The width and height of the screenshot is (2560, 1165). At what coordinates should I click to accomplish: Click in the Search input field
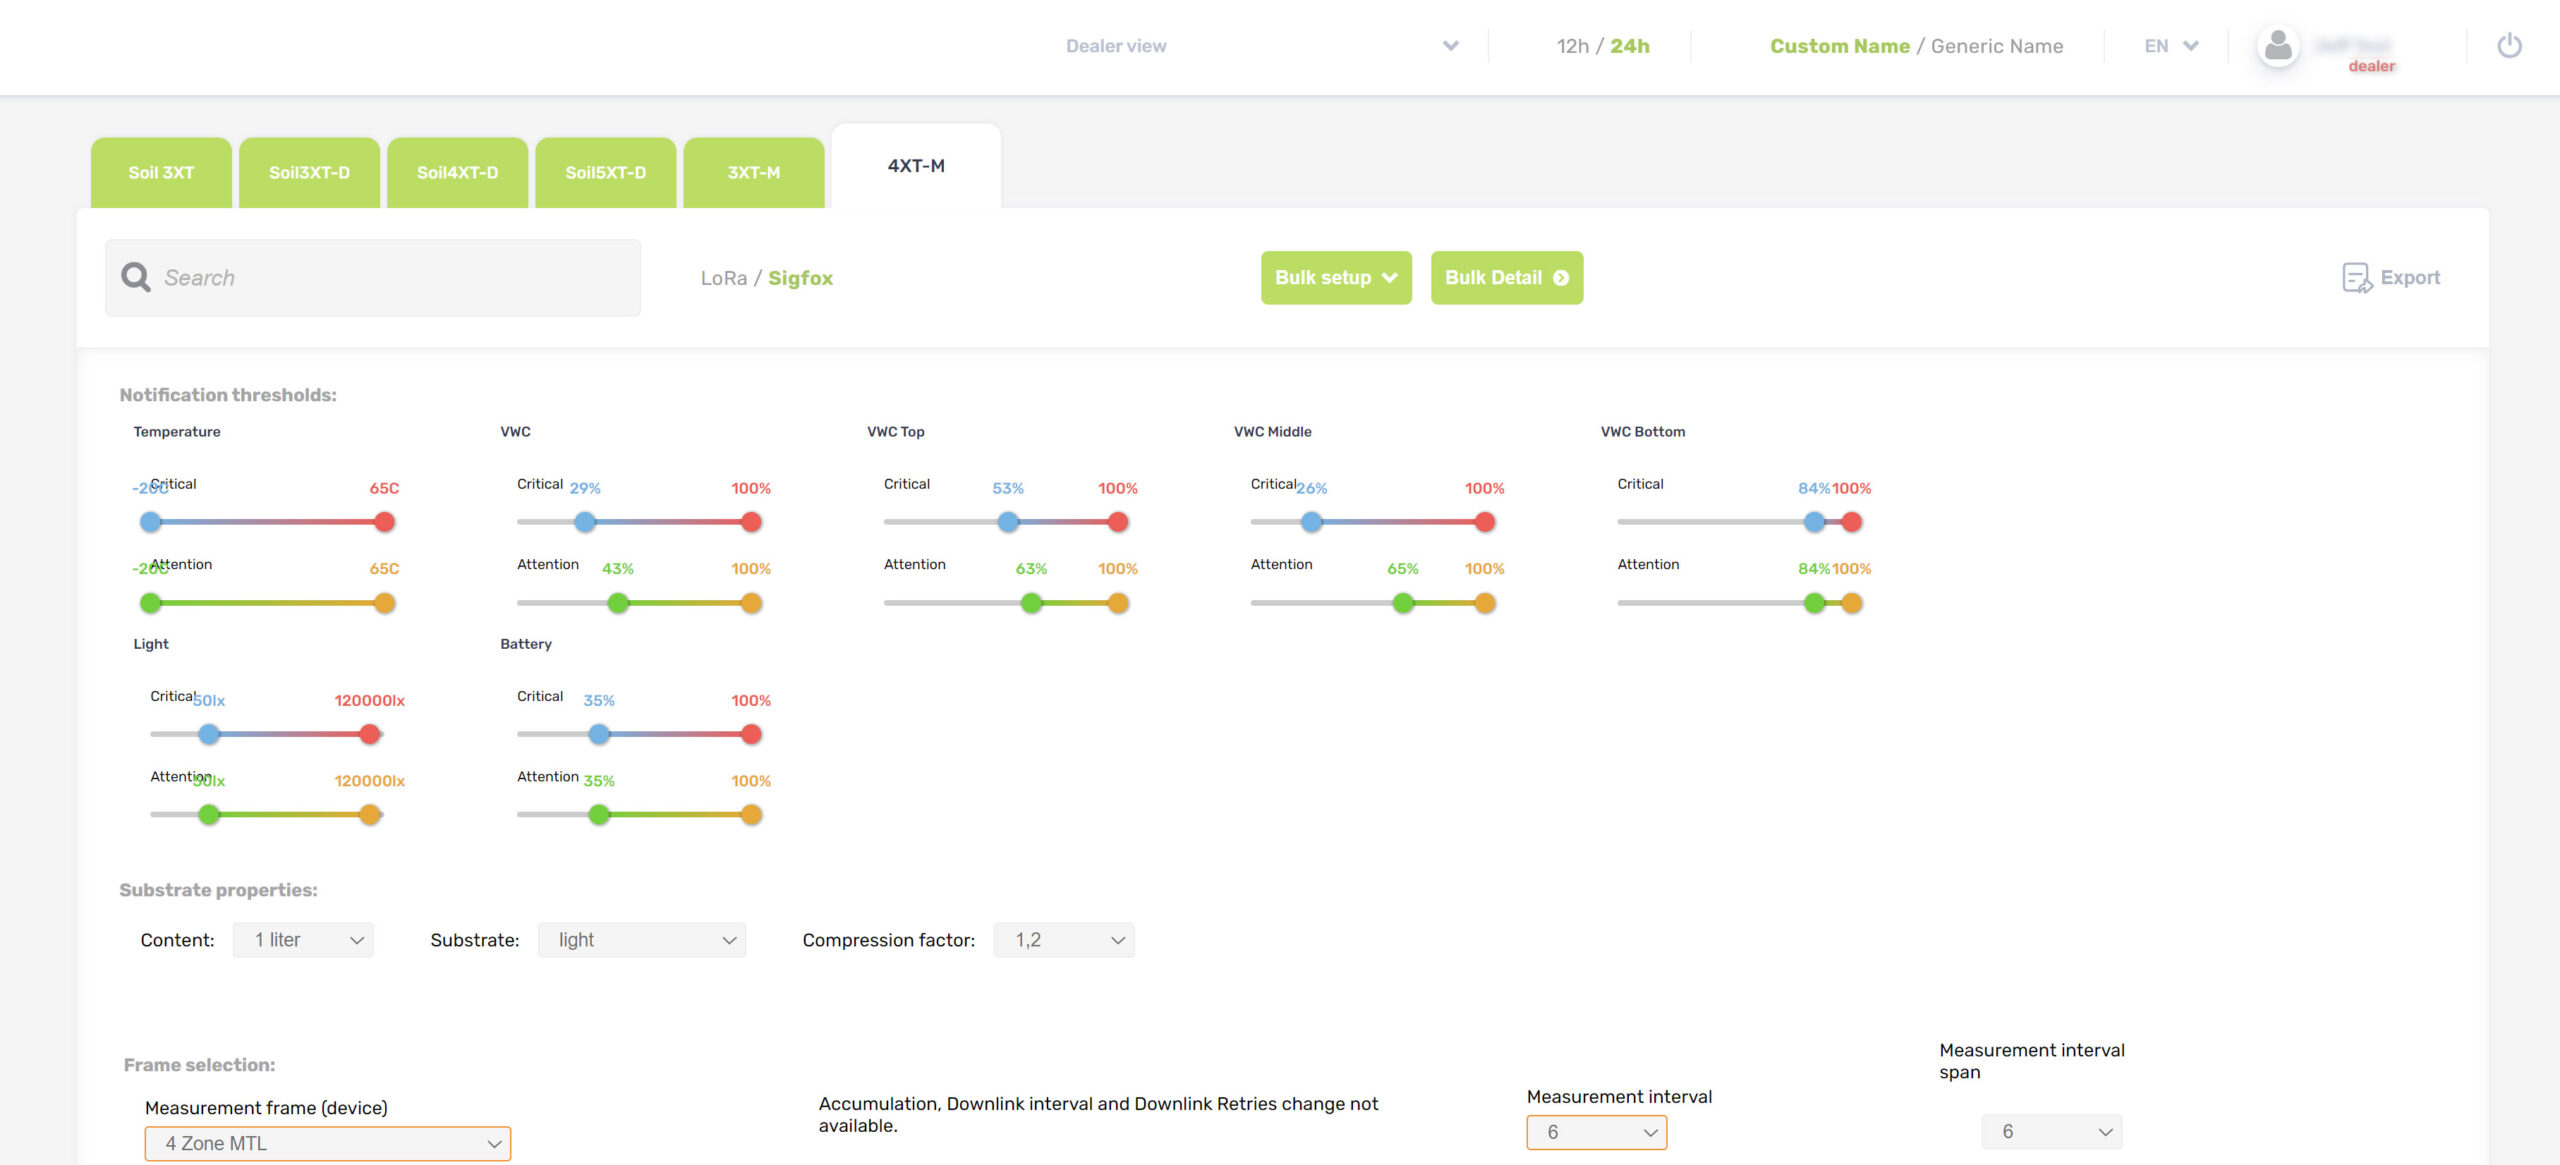pyautogui.click(x=373, y=278)
